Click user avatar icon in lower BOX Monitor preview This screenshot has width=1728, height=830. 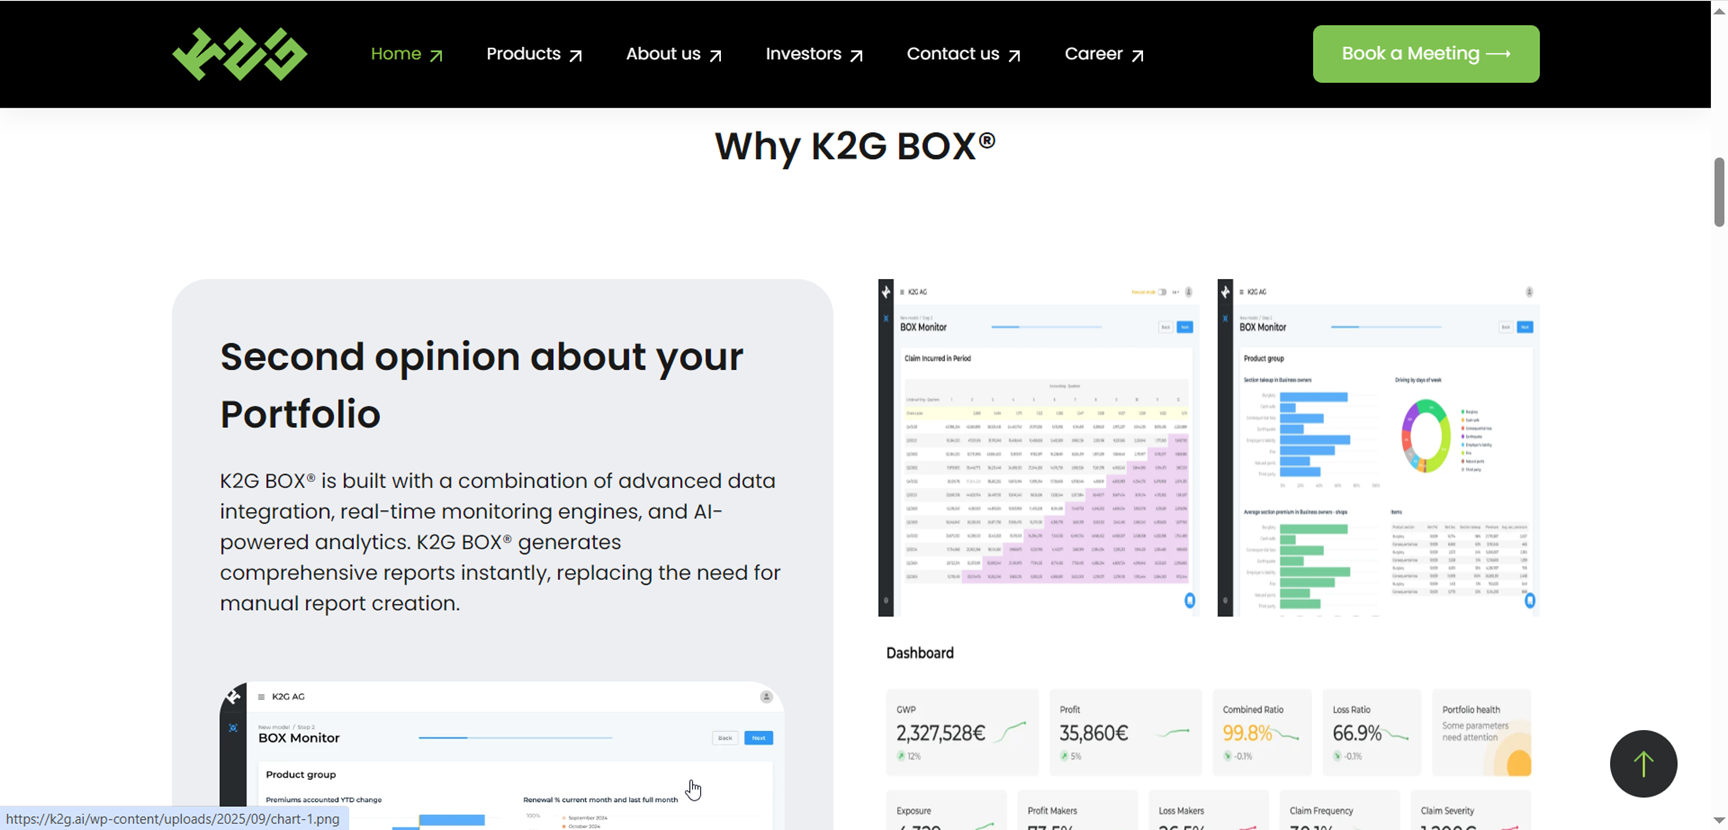click(x=766, y=697)
